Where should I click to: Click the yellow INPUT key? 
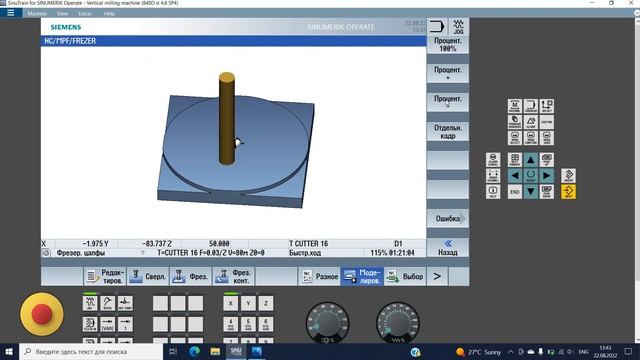pos(568,191)
